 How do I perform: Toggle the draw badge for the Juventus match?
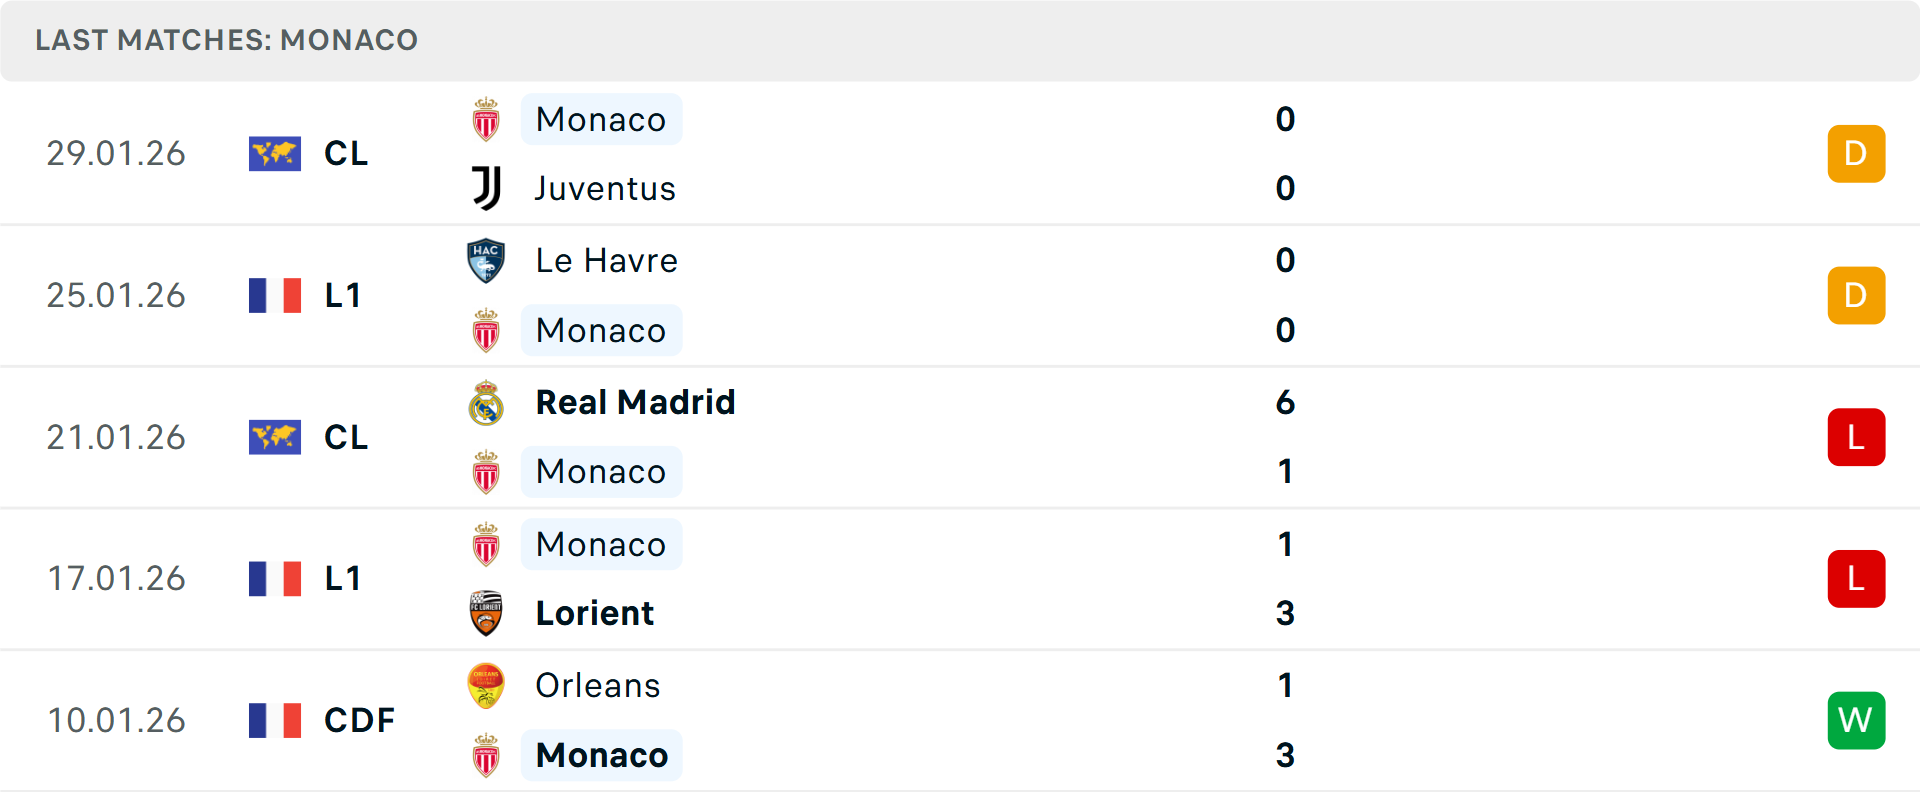(1856, 154)
